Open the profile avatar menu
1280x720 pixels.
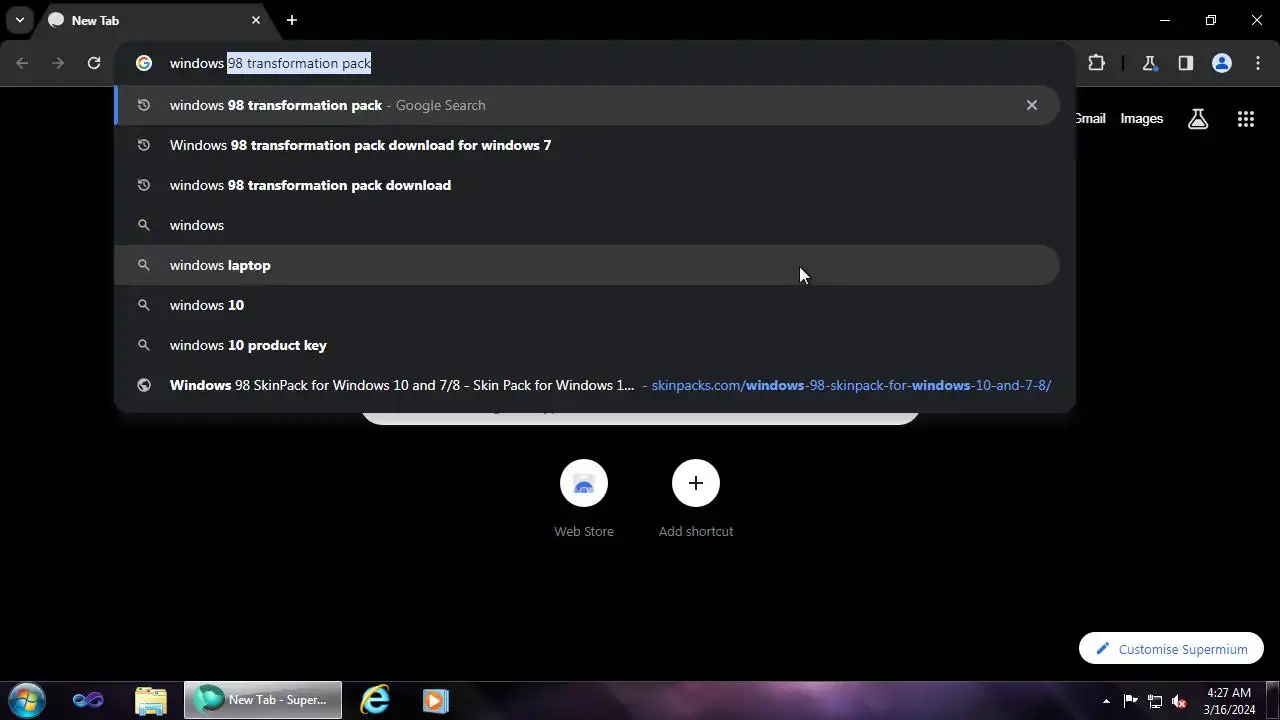pyautogui.click(x=1222, y=63)
